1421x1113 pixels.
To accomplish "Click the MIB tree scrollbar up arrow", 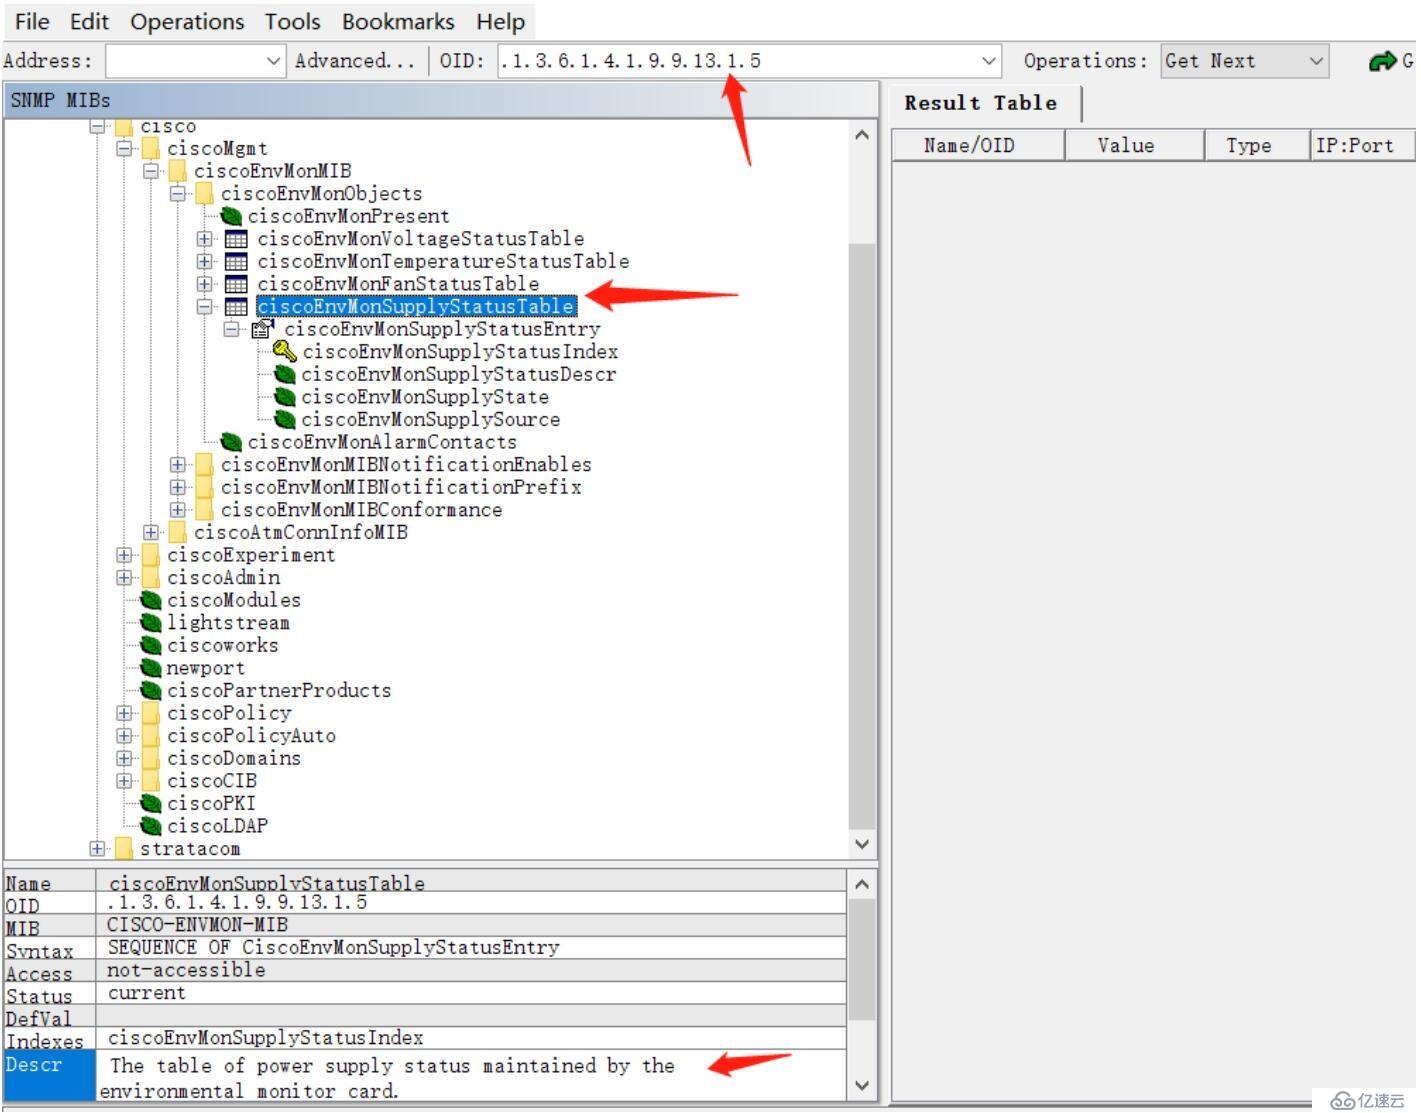I will [x=862, y=135].
